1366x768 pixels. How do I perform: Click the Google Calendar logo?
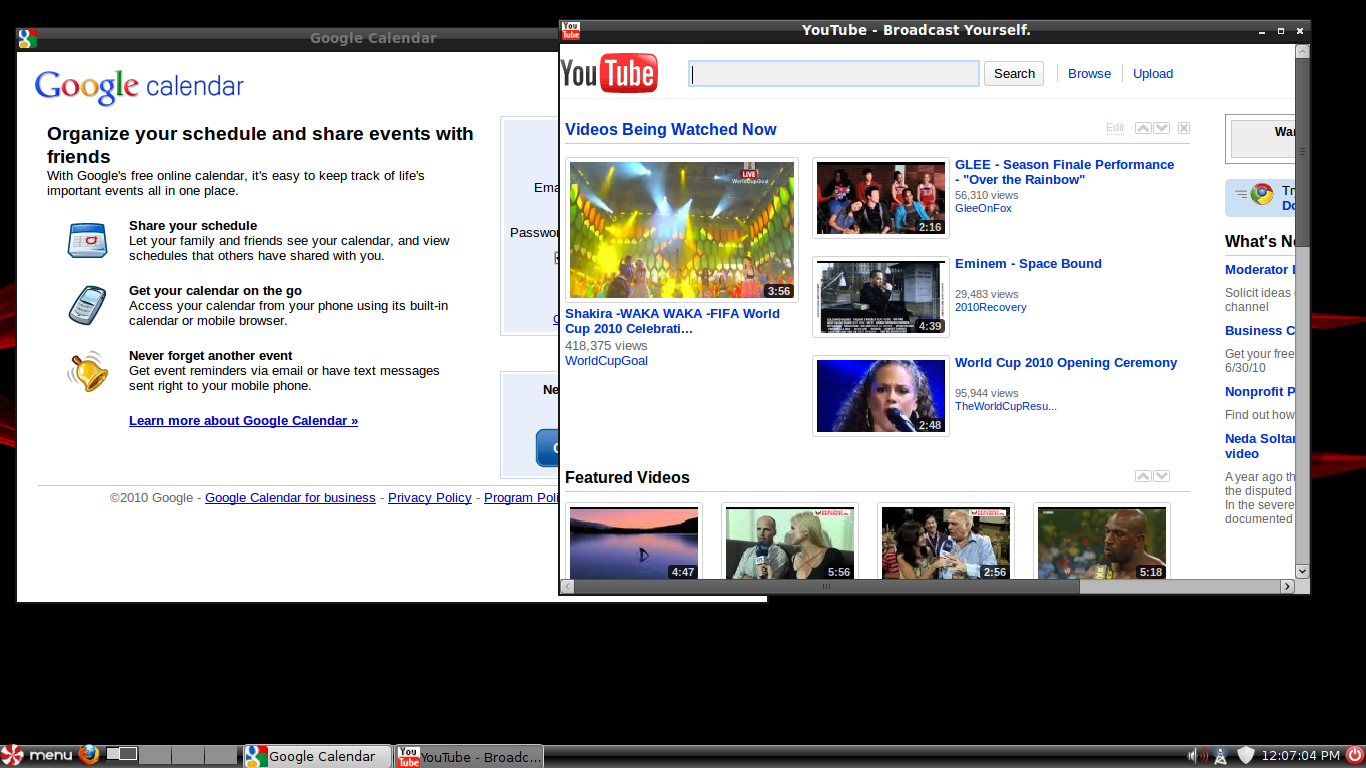click(x=139, y=87)
